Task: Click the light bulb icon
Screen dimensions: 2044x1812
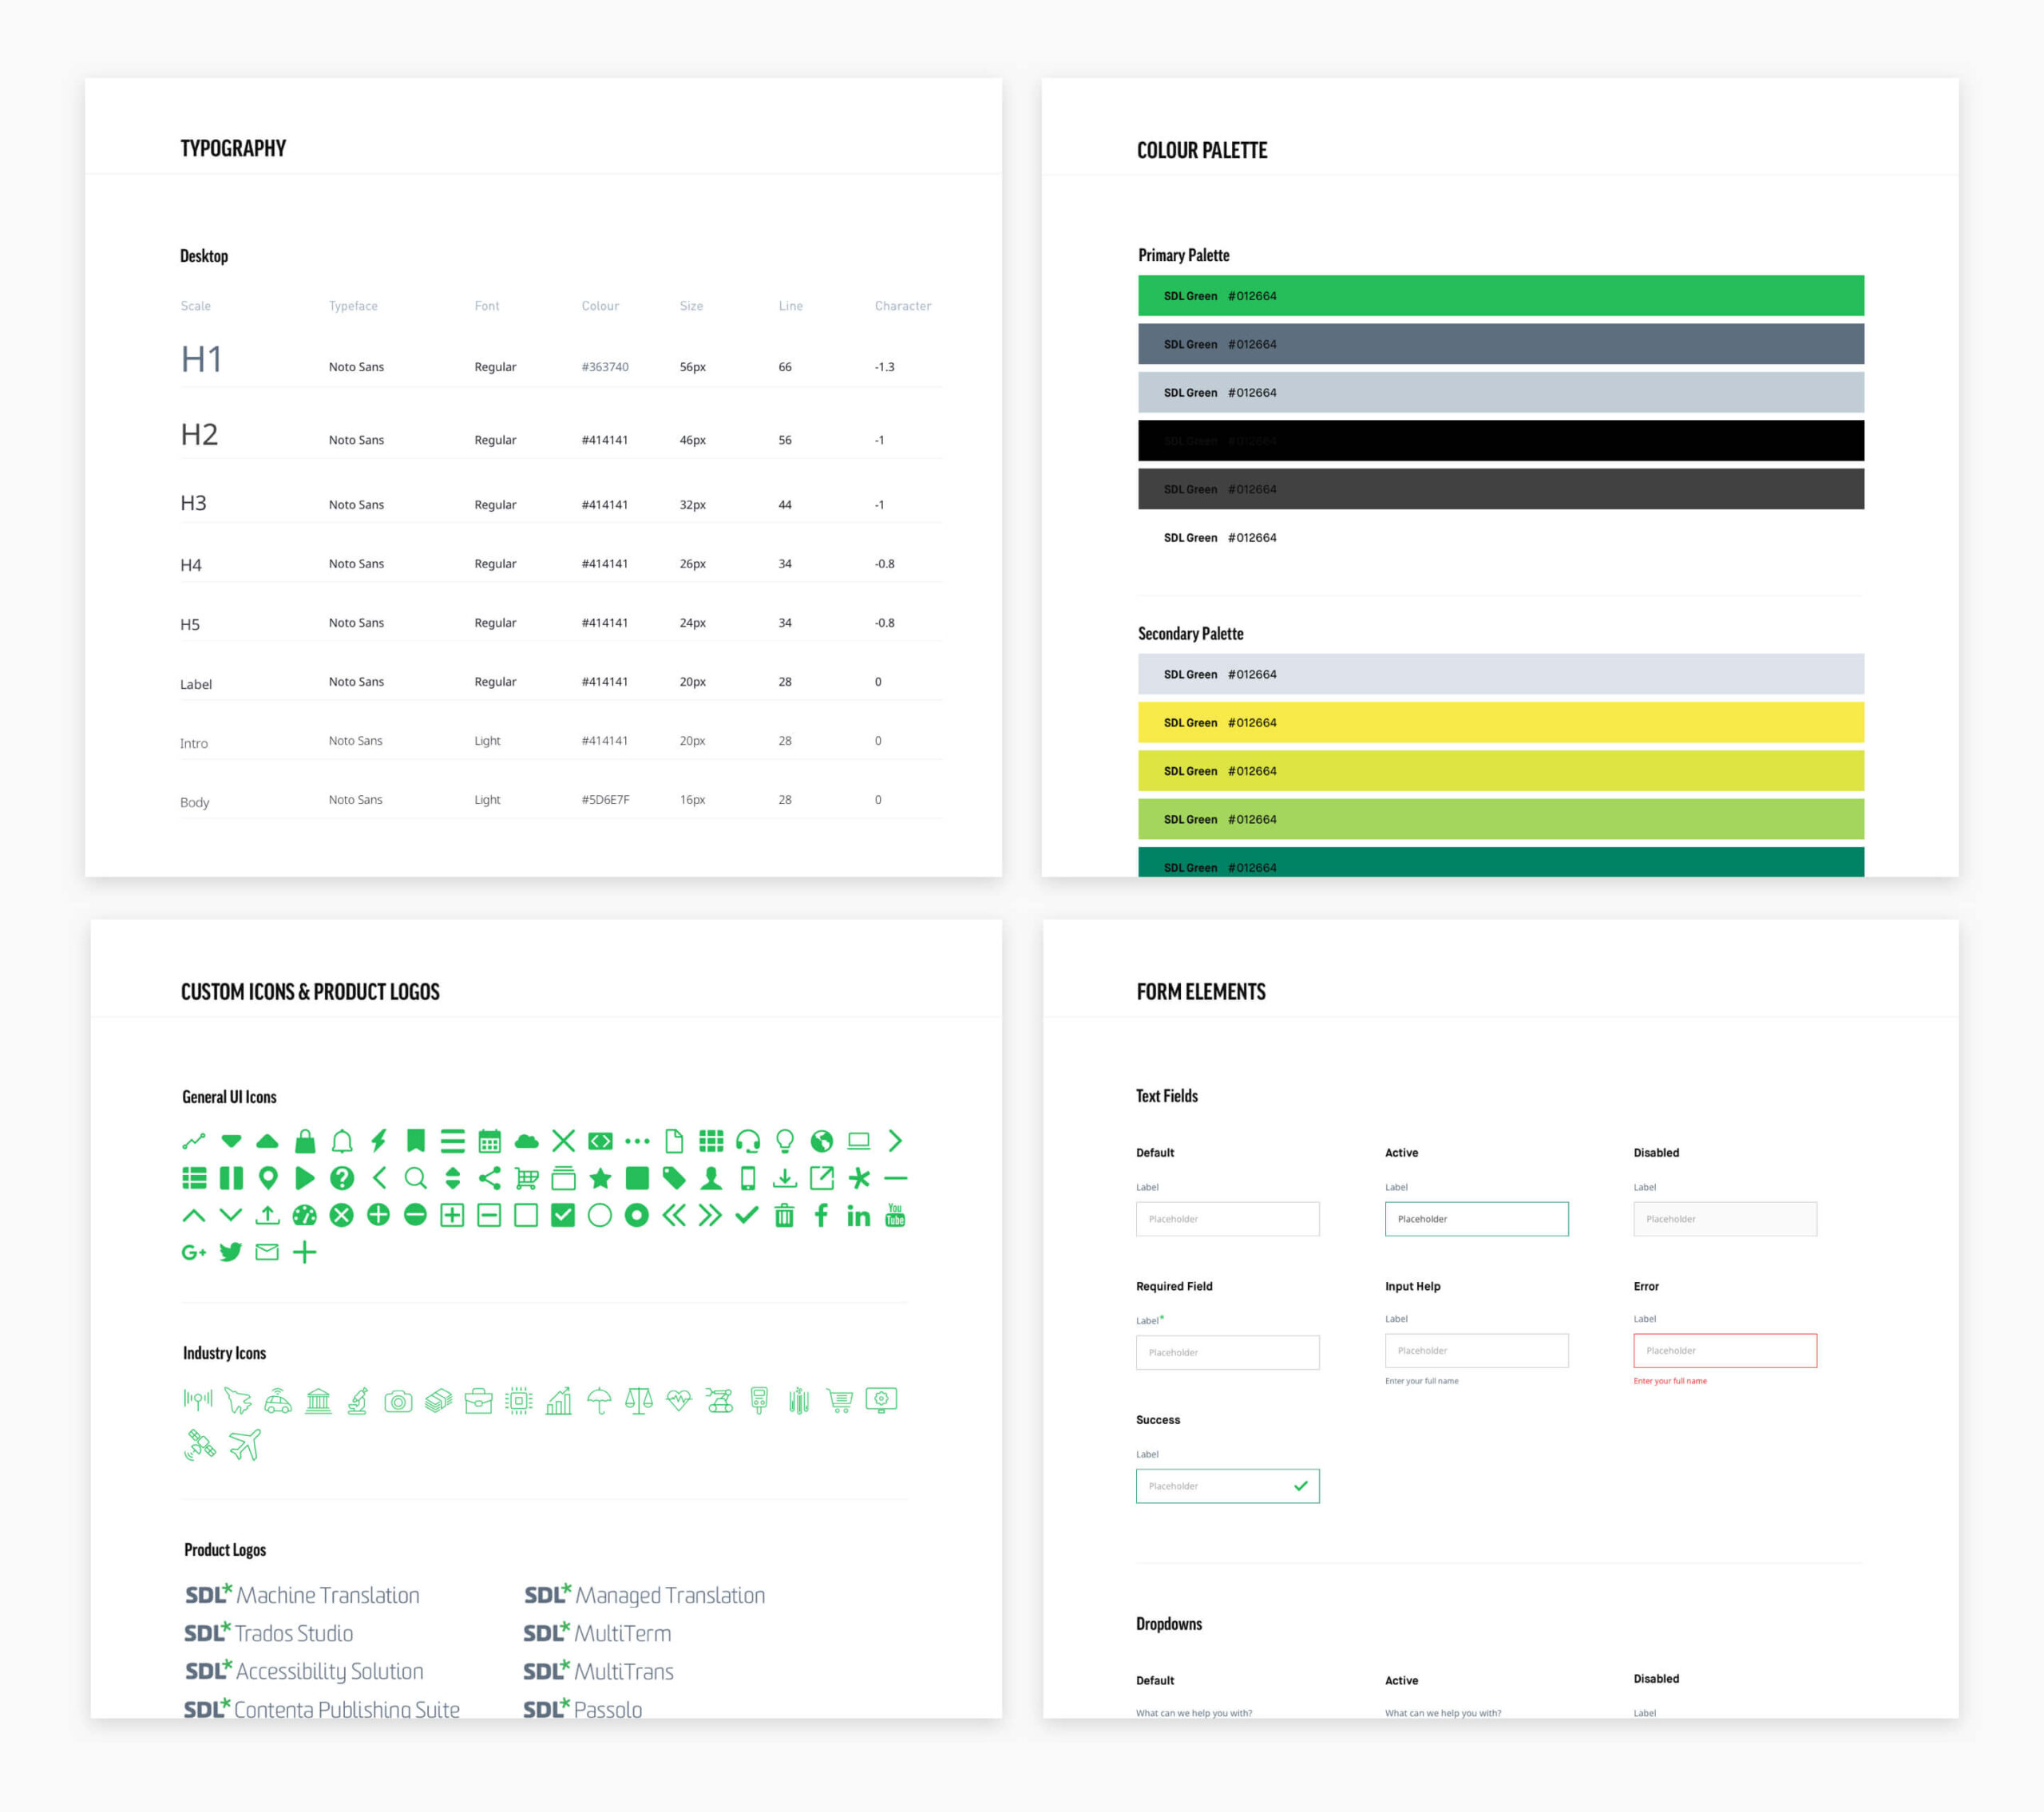Action: (785, 1141)
